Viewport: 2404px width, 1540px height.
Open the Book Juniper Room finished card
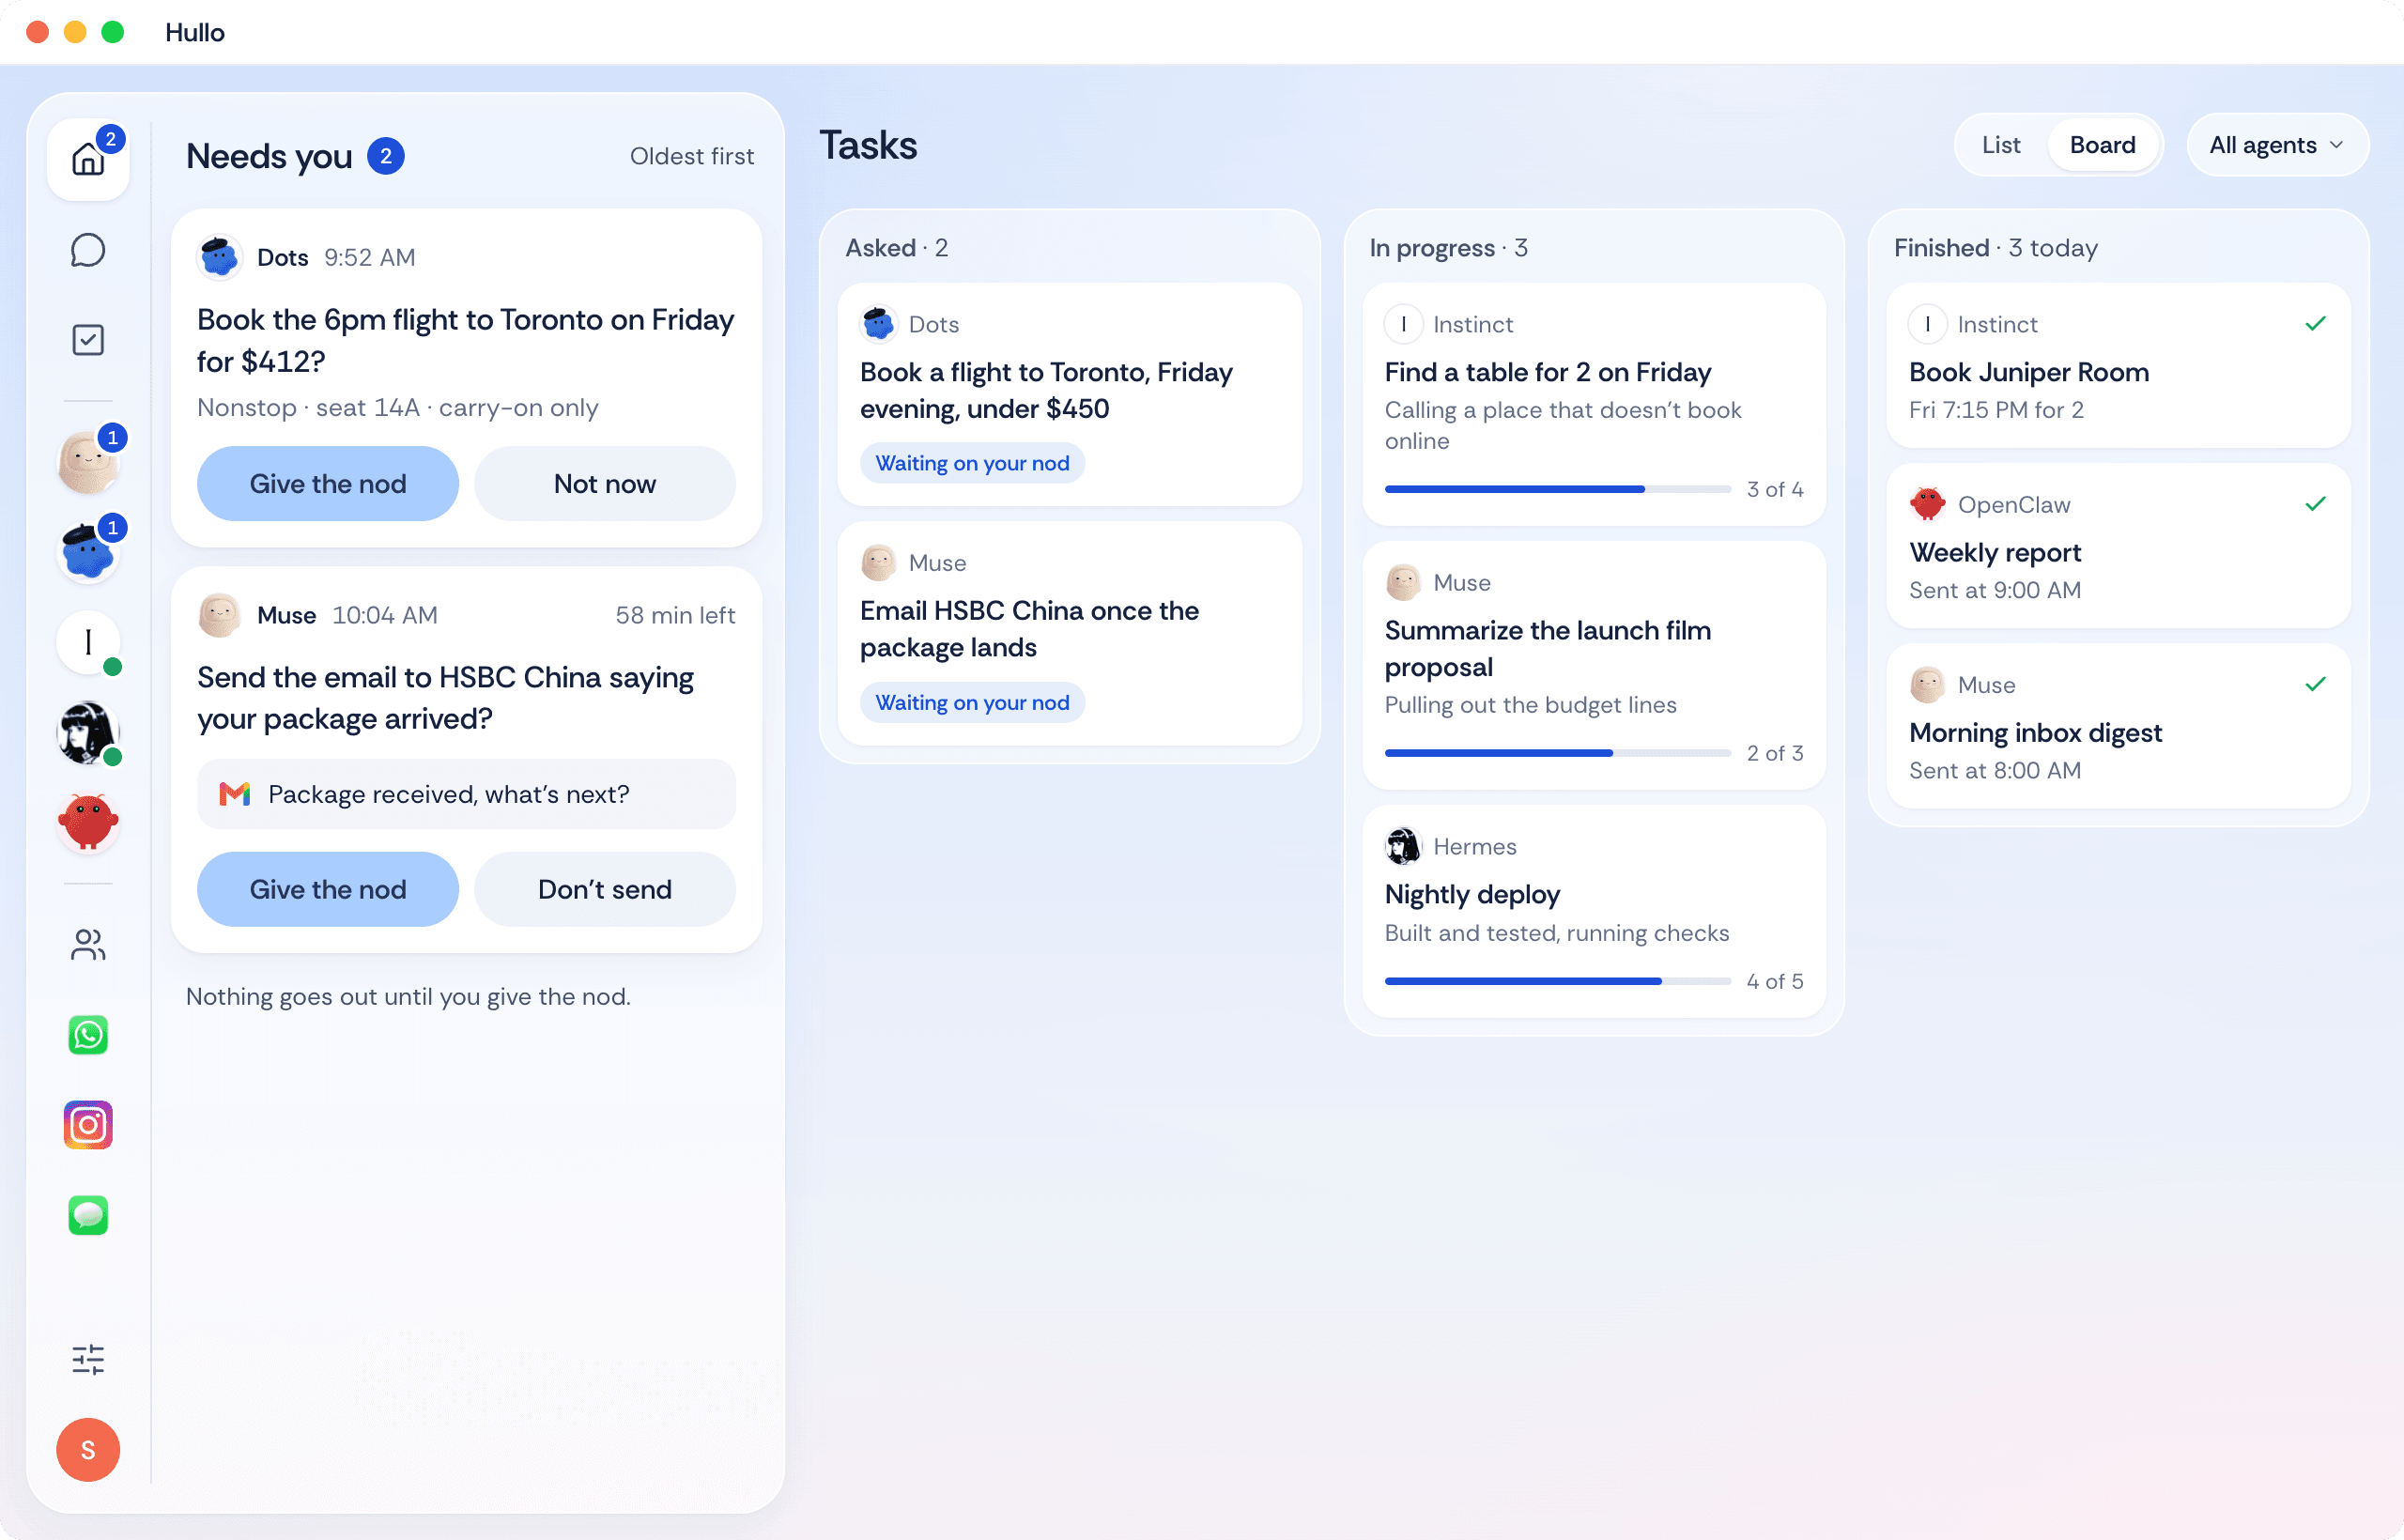[x=2118, y=366]
